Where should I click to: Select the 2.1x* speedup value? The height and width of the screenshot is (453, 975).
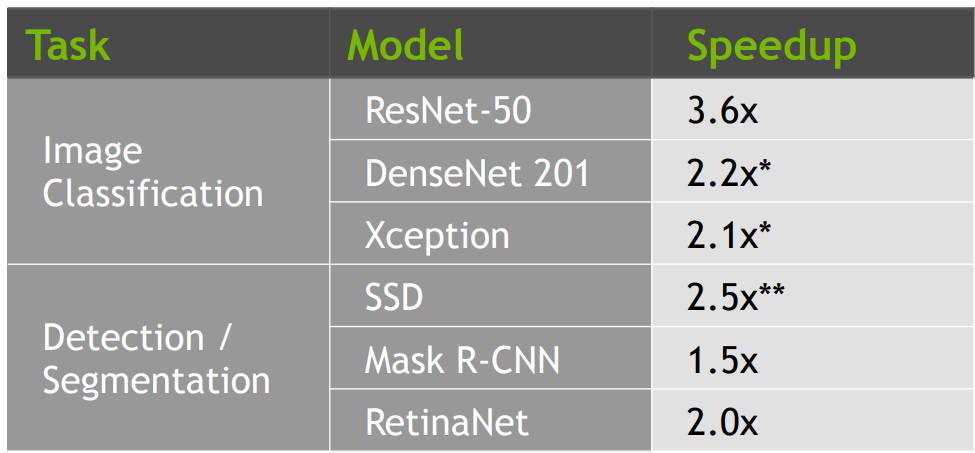[x=729, y=236]
